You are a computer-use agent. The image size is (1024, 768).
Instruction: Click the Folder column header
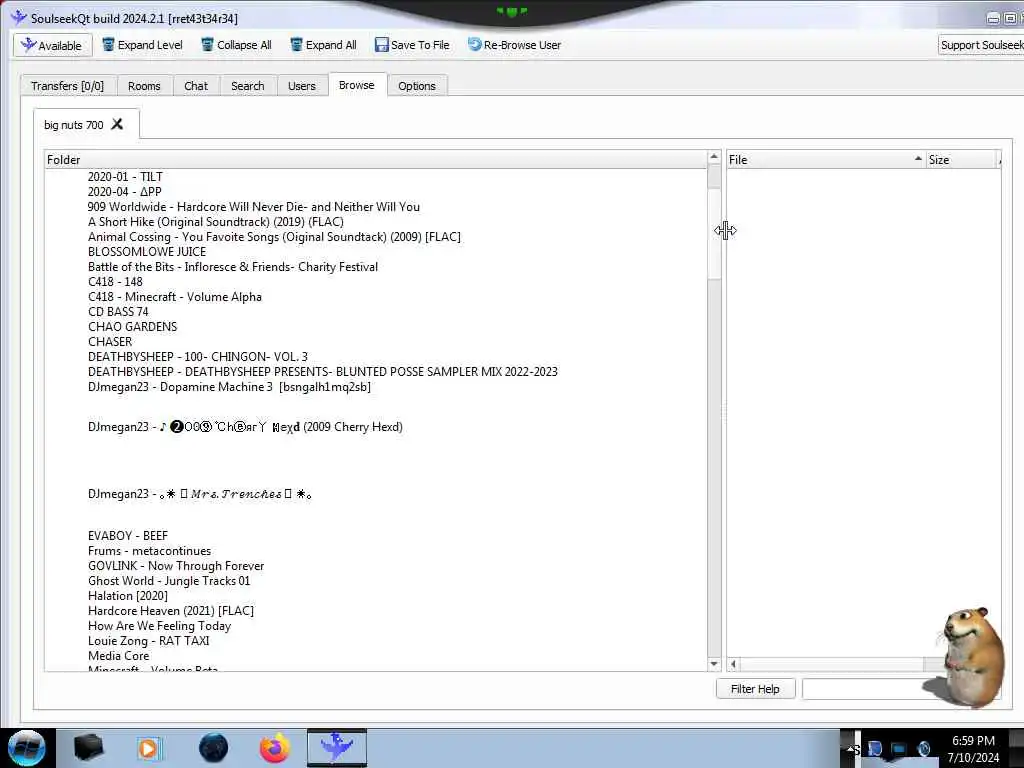click(376, 159)
